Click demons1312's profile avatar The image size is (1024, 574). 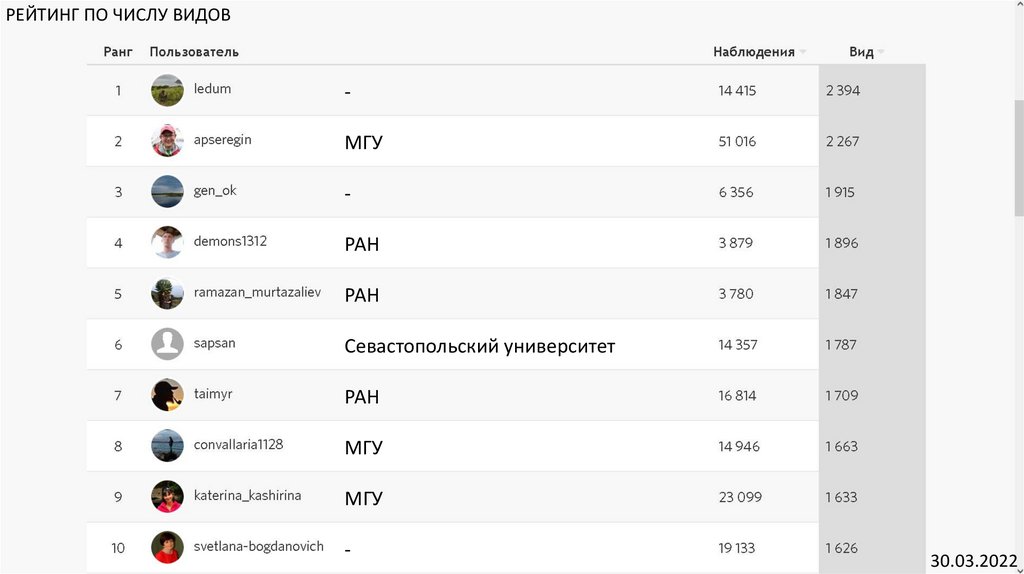click(167, 243)
